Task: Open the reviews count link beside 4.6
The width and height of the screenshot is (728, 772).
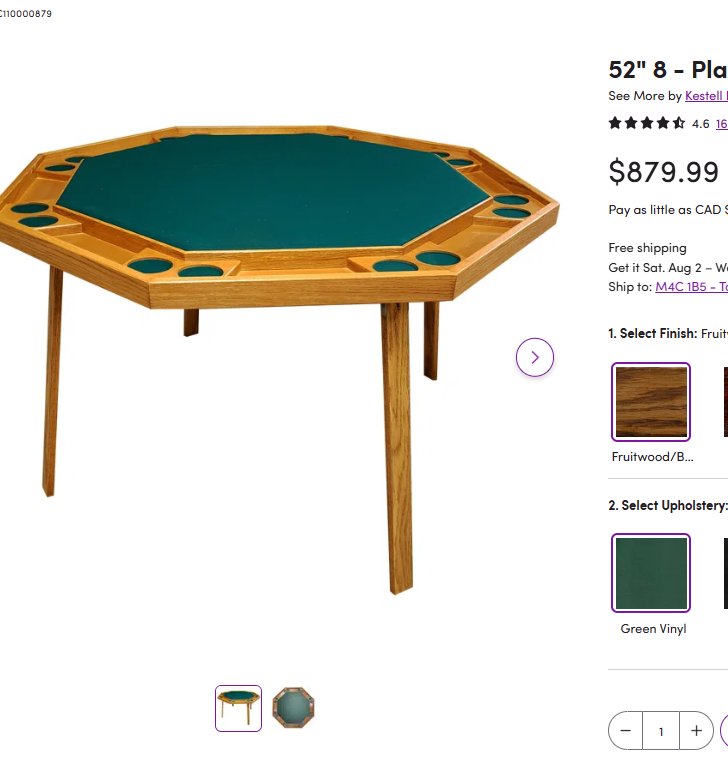Action: pyautogui.click(x=722, y=124)
